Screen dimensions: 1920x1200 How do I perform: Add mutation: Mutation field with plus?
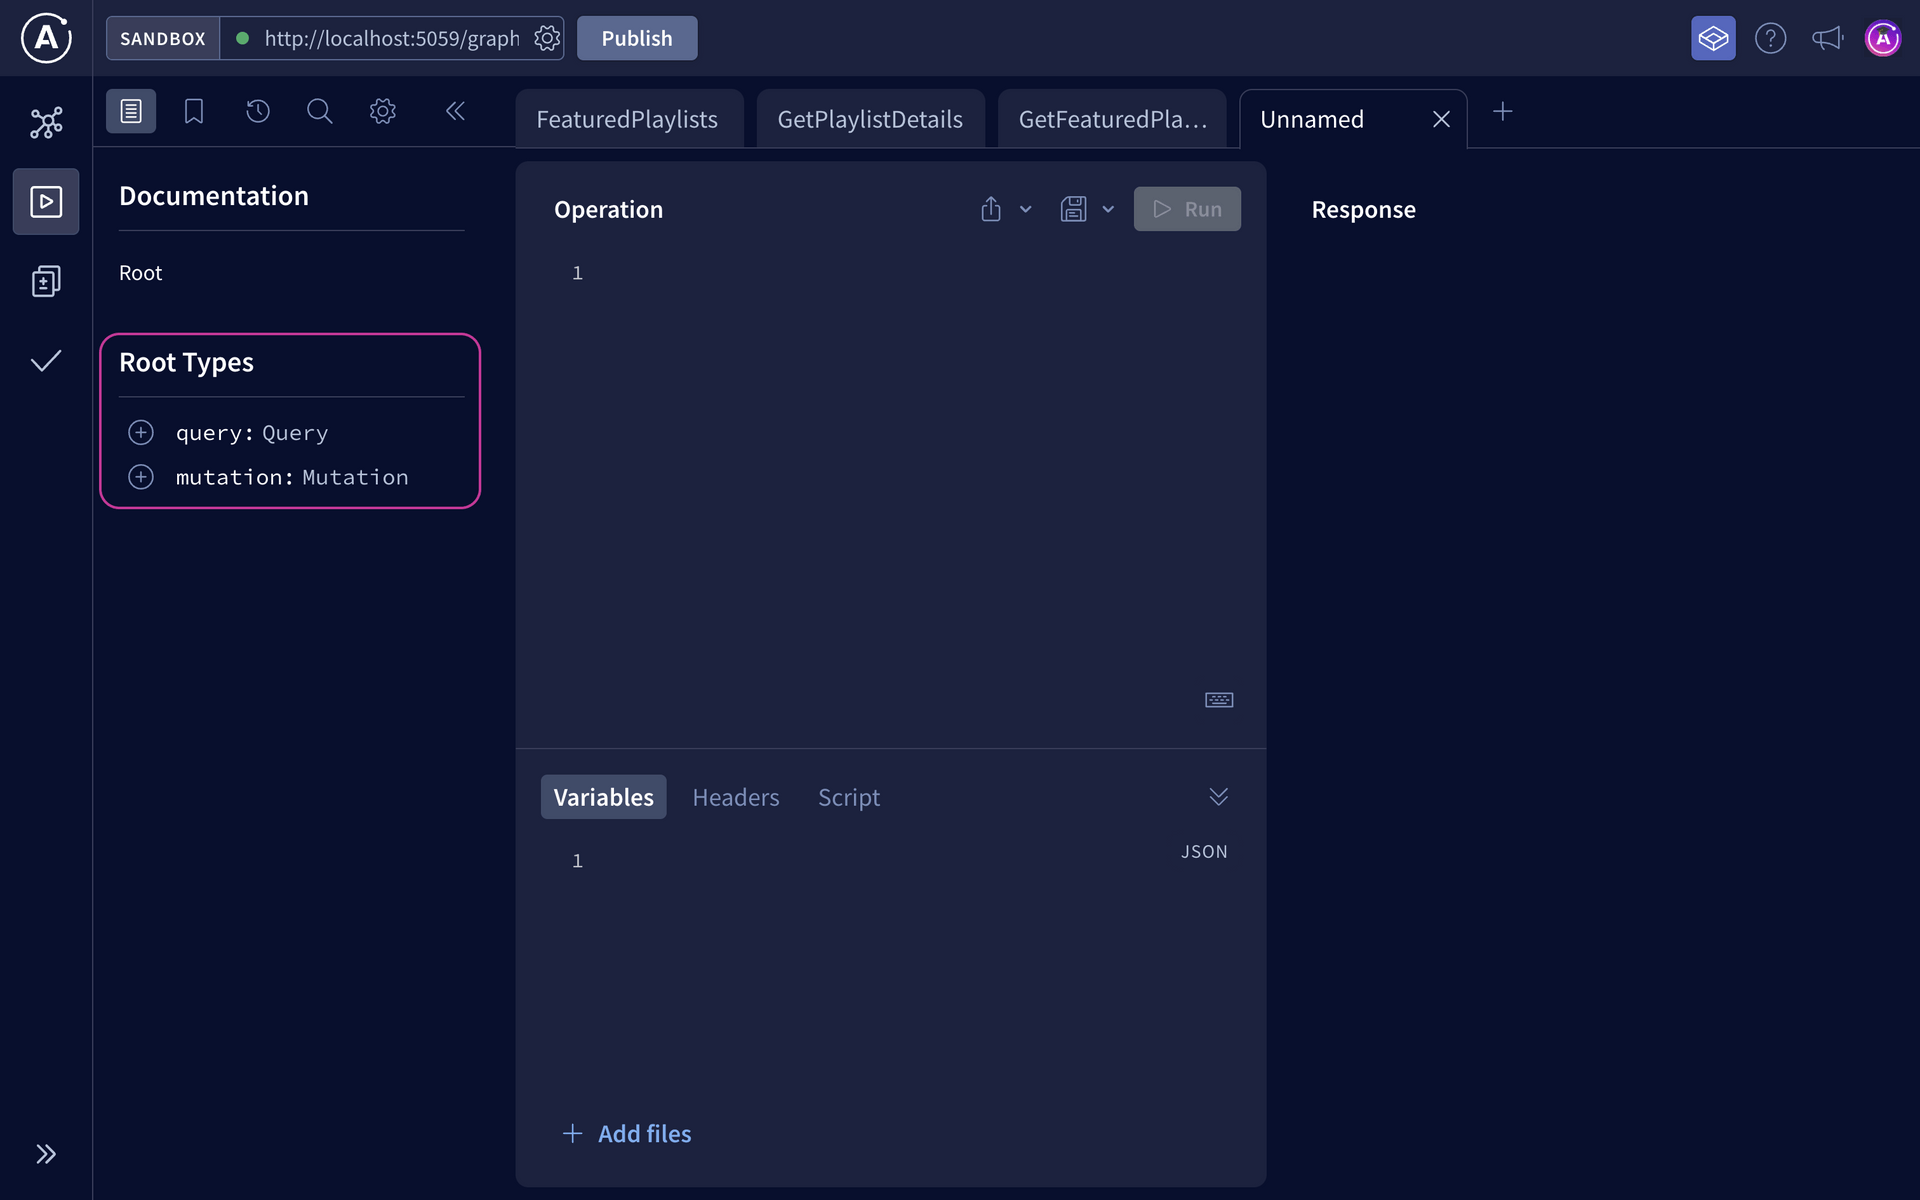(141, 477)
